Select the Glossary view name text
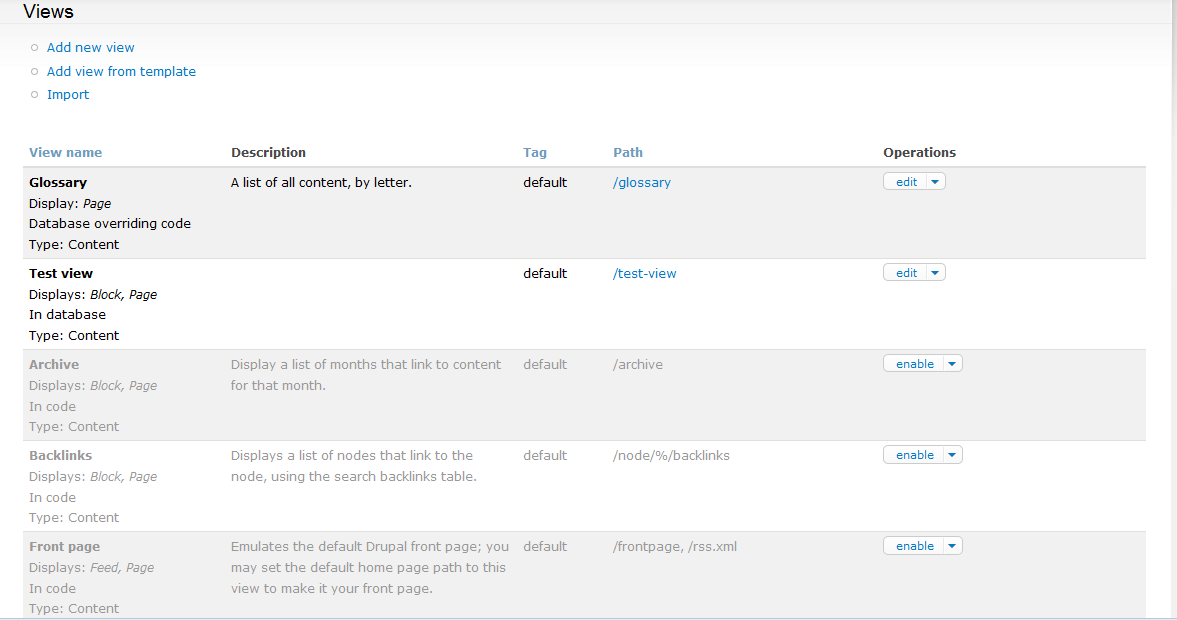This screenshot has height=620, width=1177. pyautogui.click(x=58, y=183)
